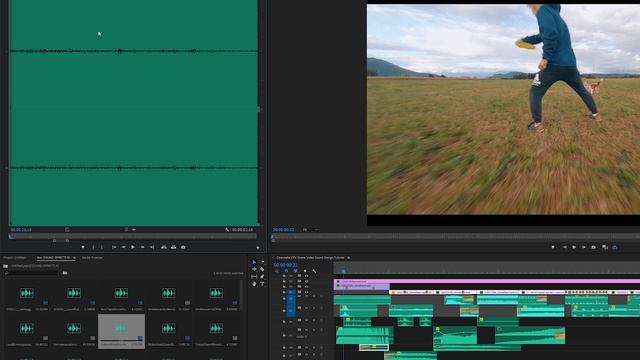This screenshot has width=640, height=360.
Task: Open Source monitor settings wrench
Action: (227, 230)
